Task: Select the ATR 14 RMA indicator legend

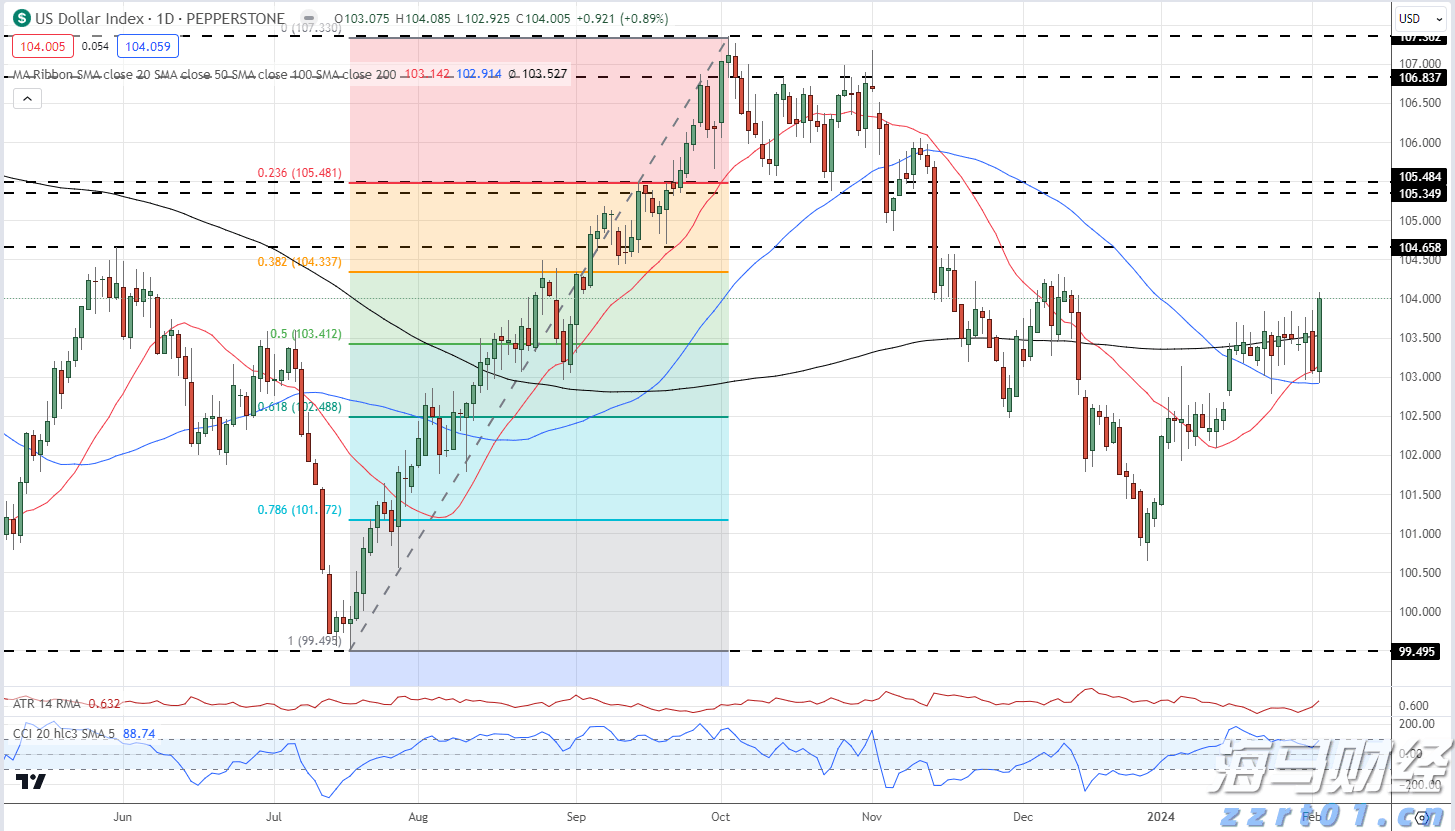Action: coord(48,703)
